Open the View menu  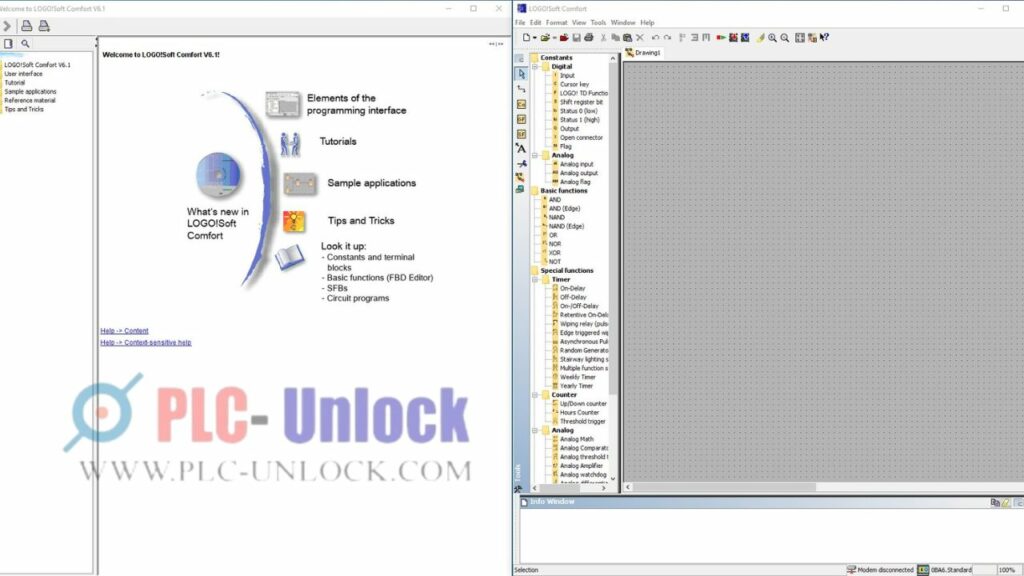(579, 22)
